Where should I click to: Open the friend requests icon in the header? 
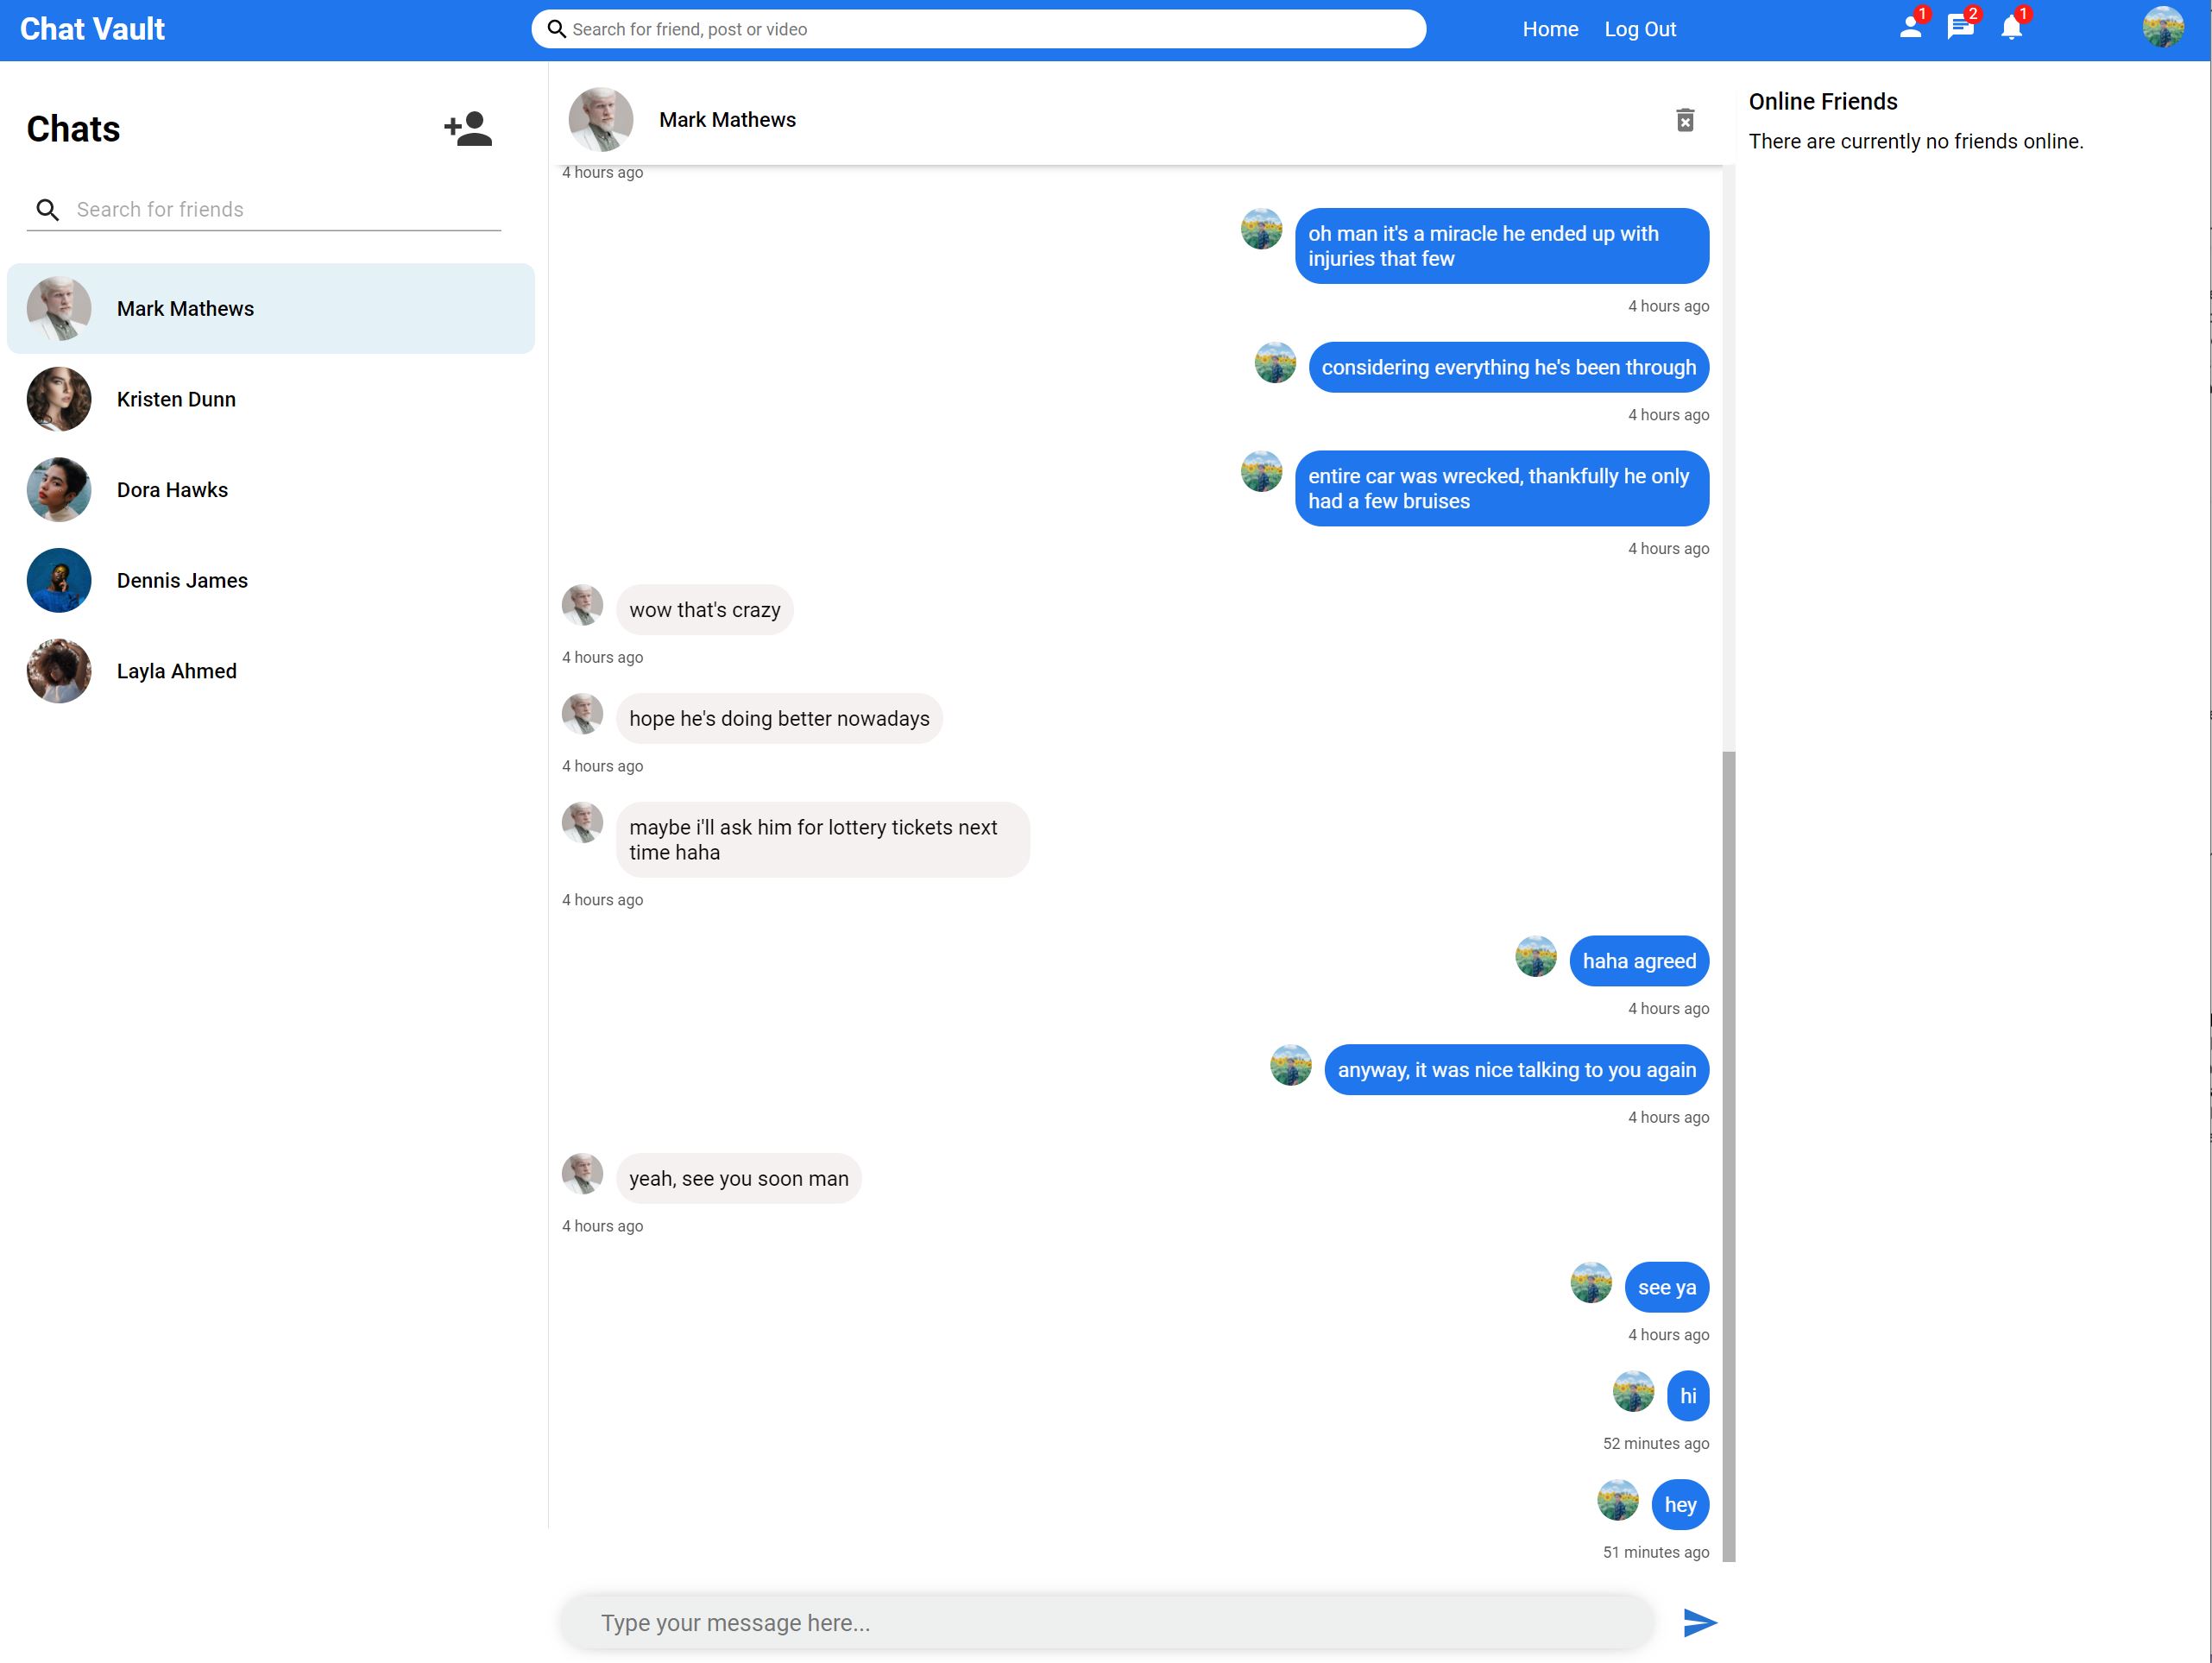pos(1910,27)
